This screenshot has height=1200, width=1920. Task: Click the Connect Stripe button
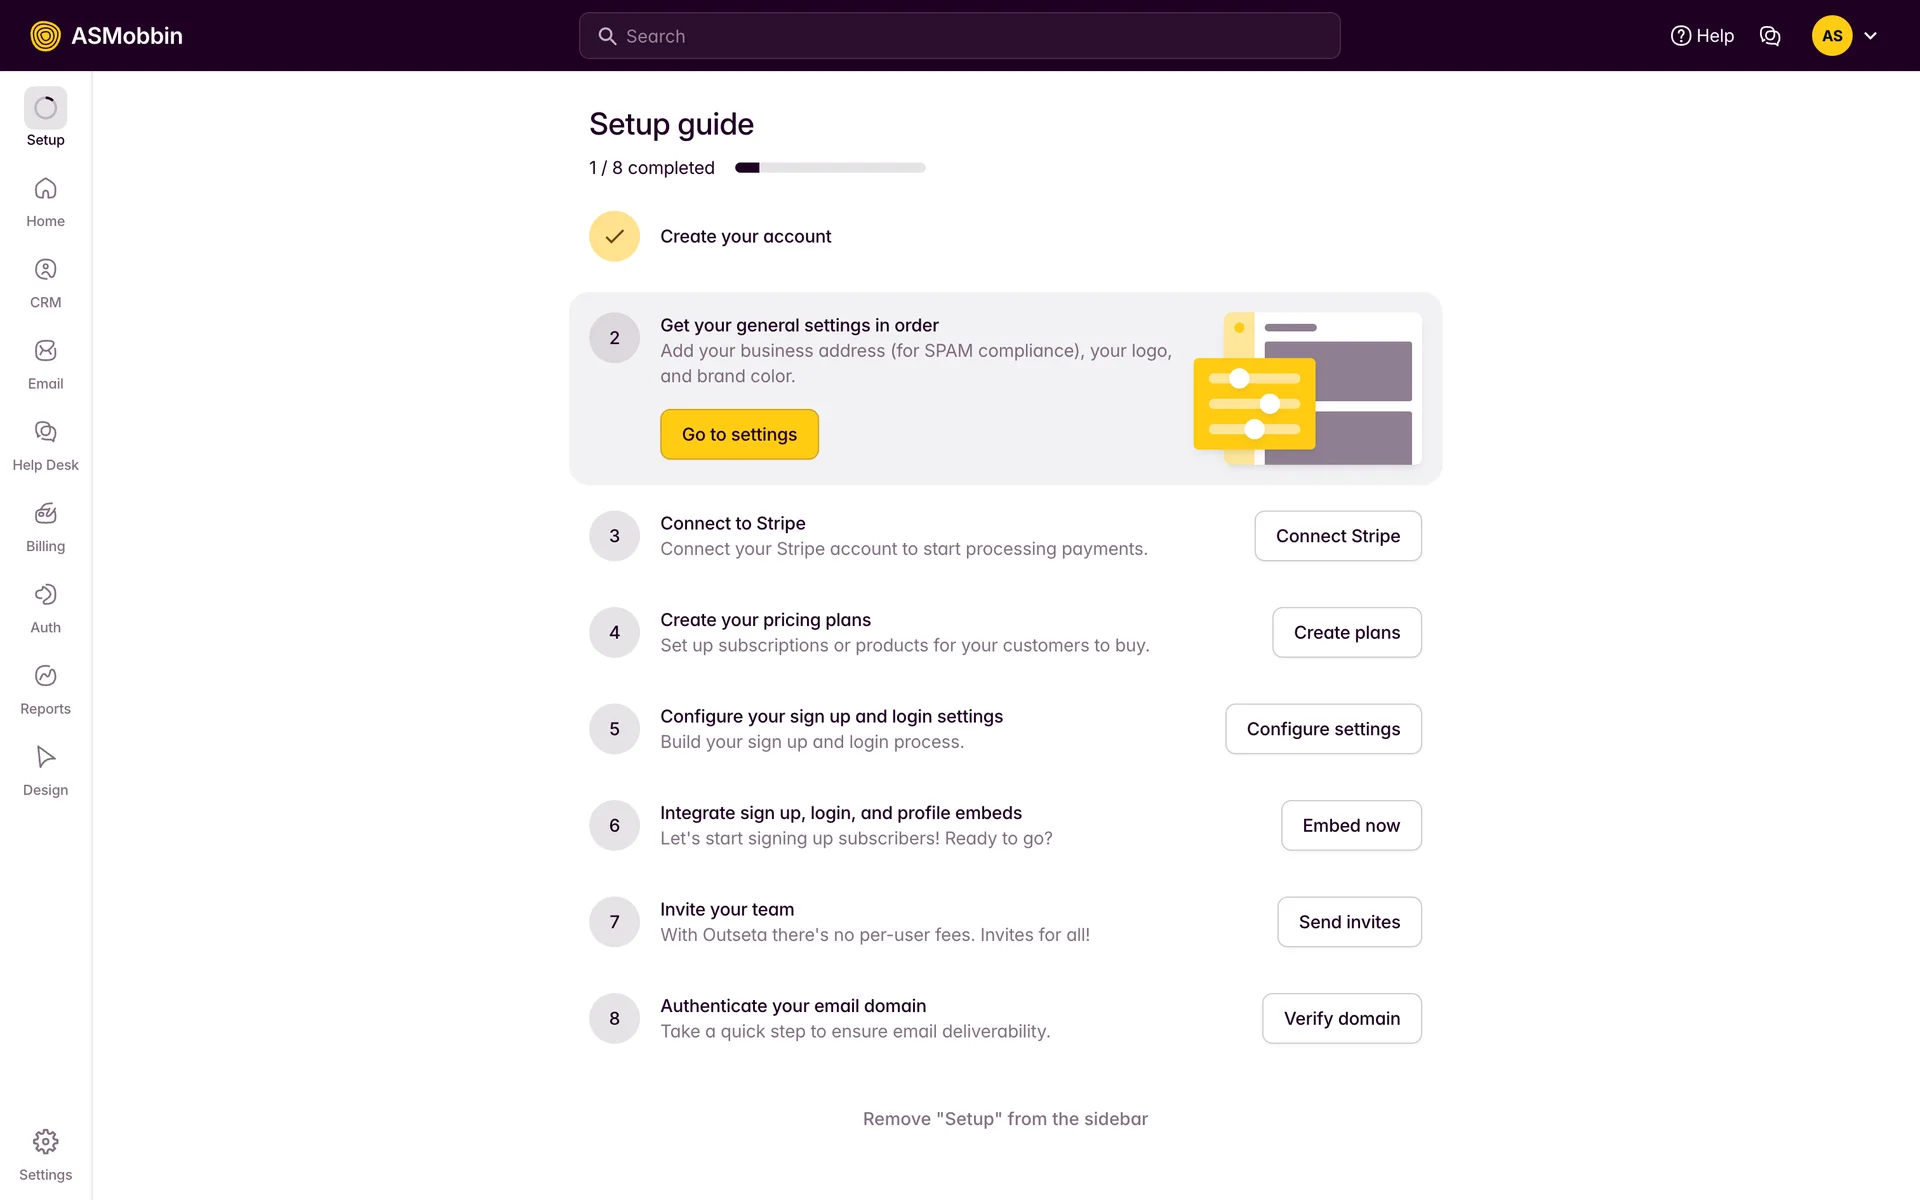point(1337,536)
